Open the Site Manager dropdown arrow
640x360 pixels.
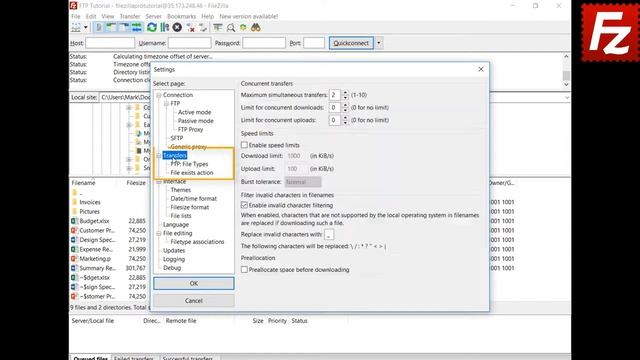tap(86, 28)
